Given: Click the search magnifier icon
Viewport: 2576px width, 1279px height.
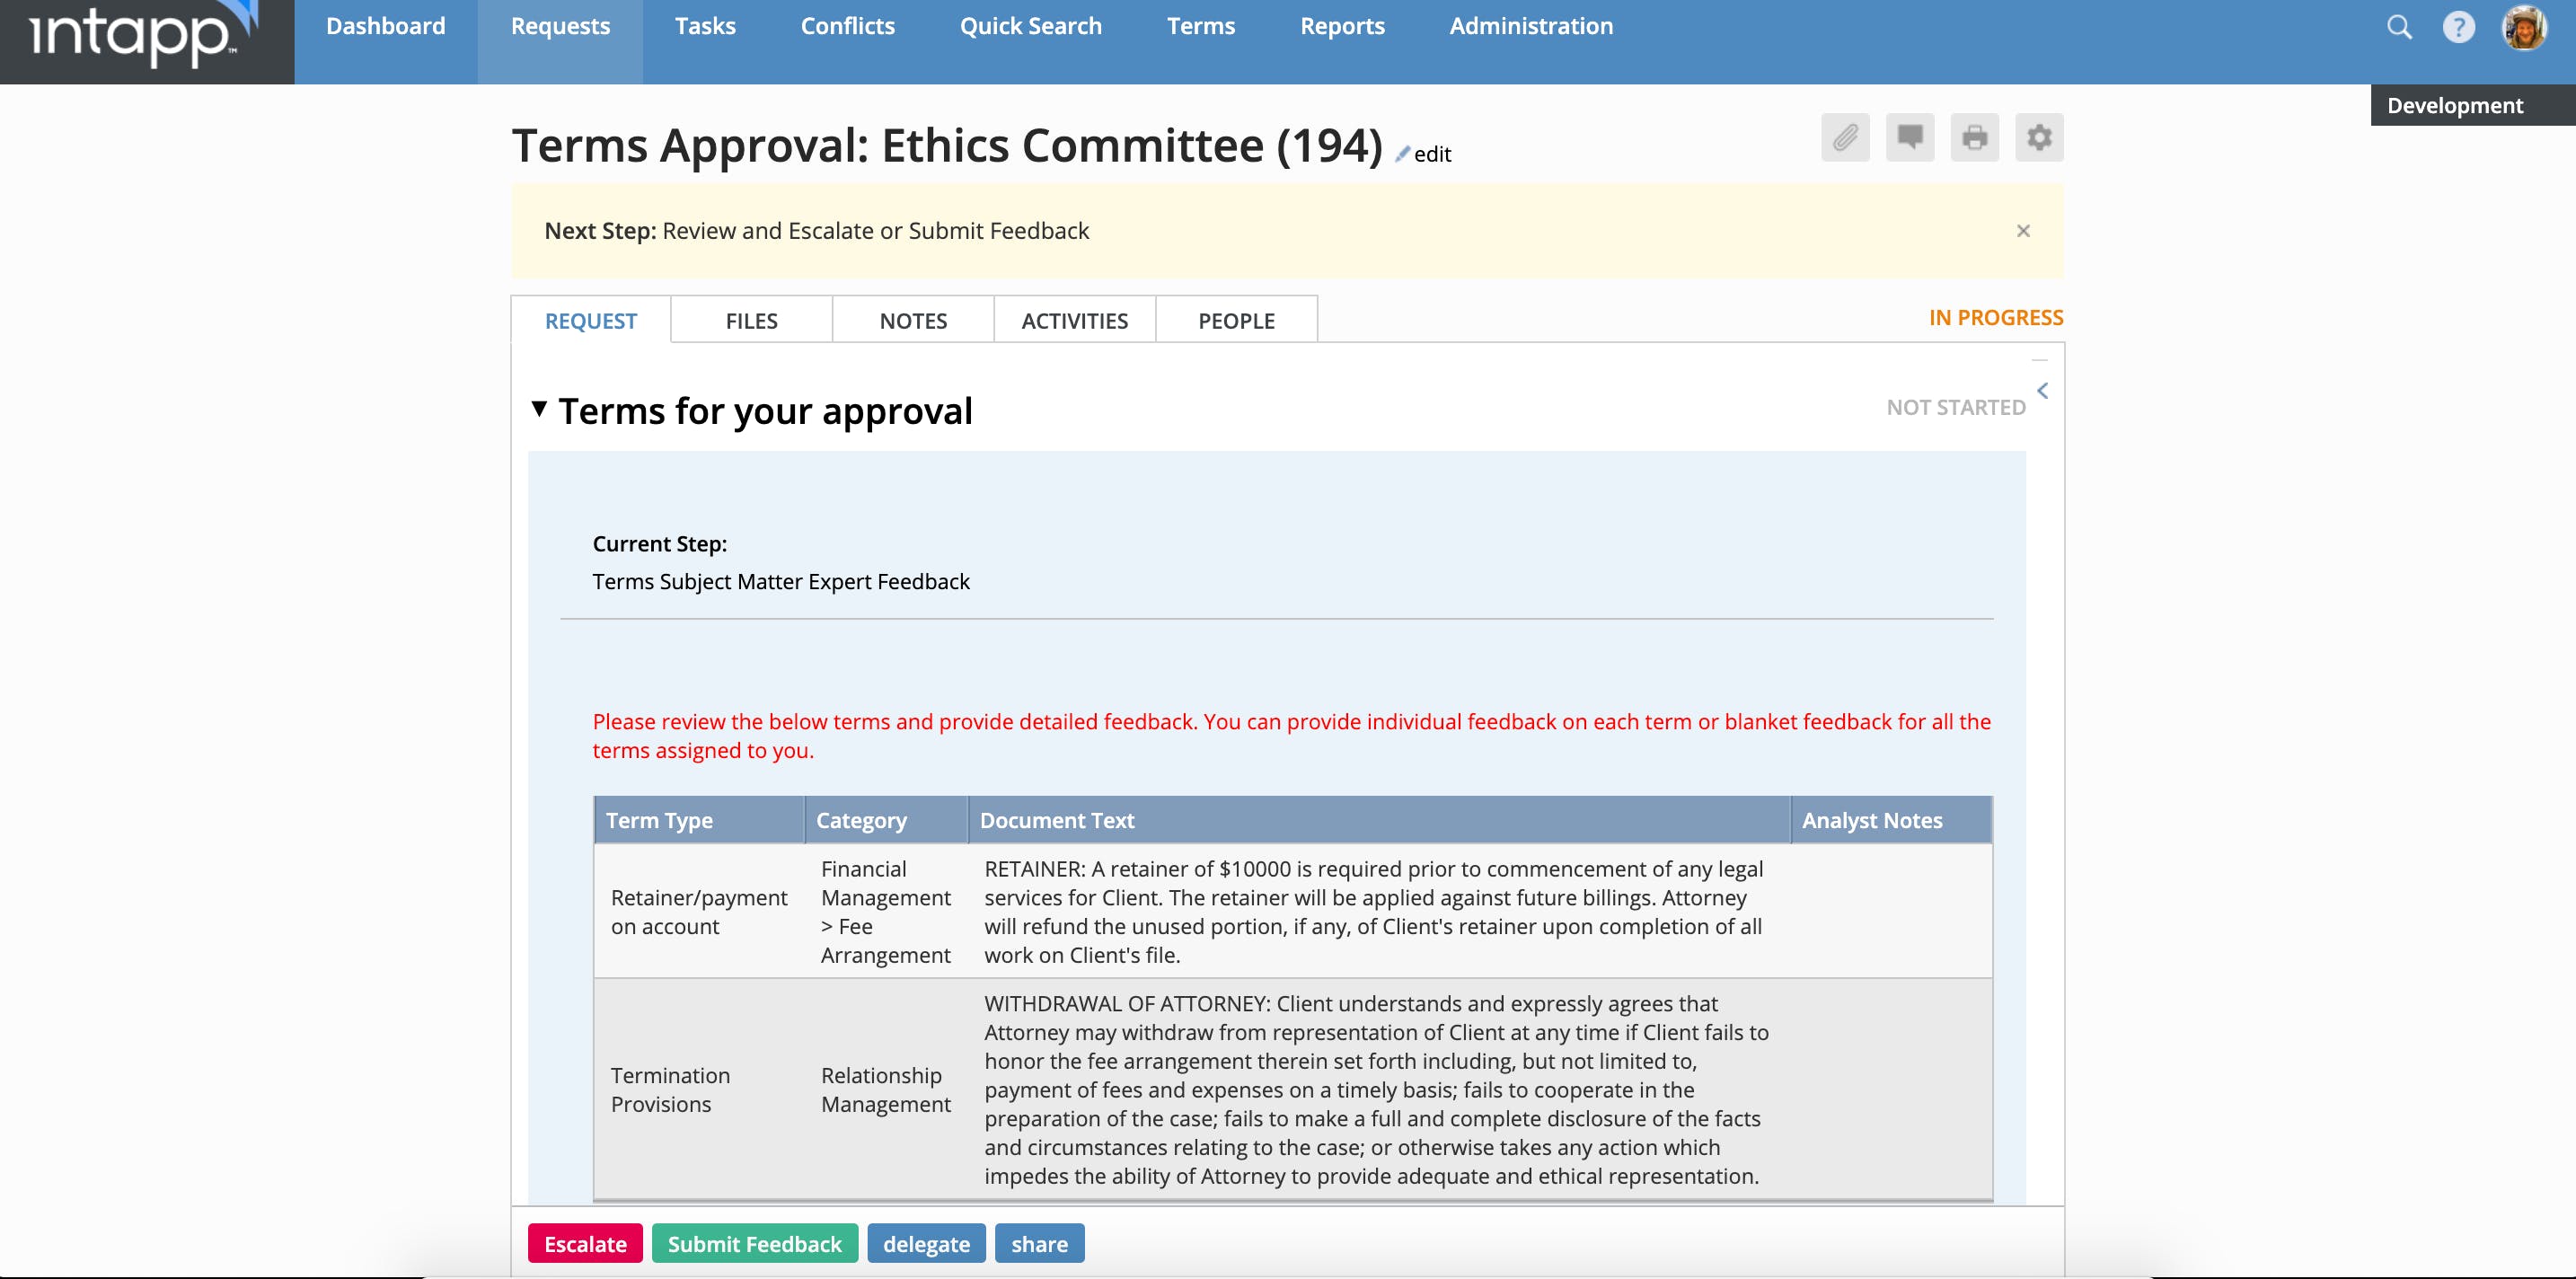Looking at the screenshot, I should [2399, 27].
